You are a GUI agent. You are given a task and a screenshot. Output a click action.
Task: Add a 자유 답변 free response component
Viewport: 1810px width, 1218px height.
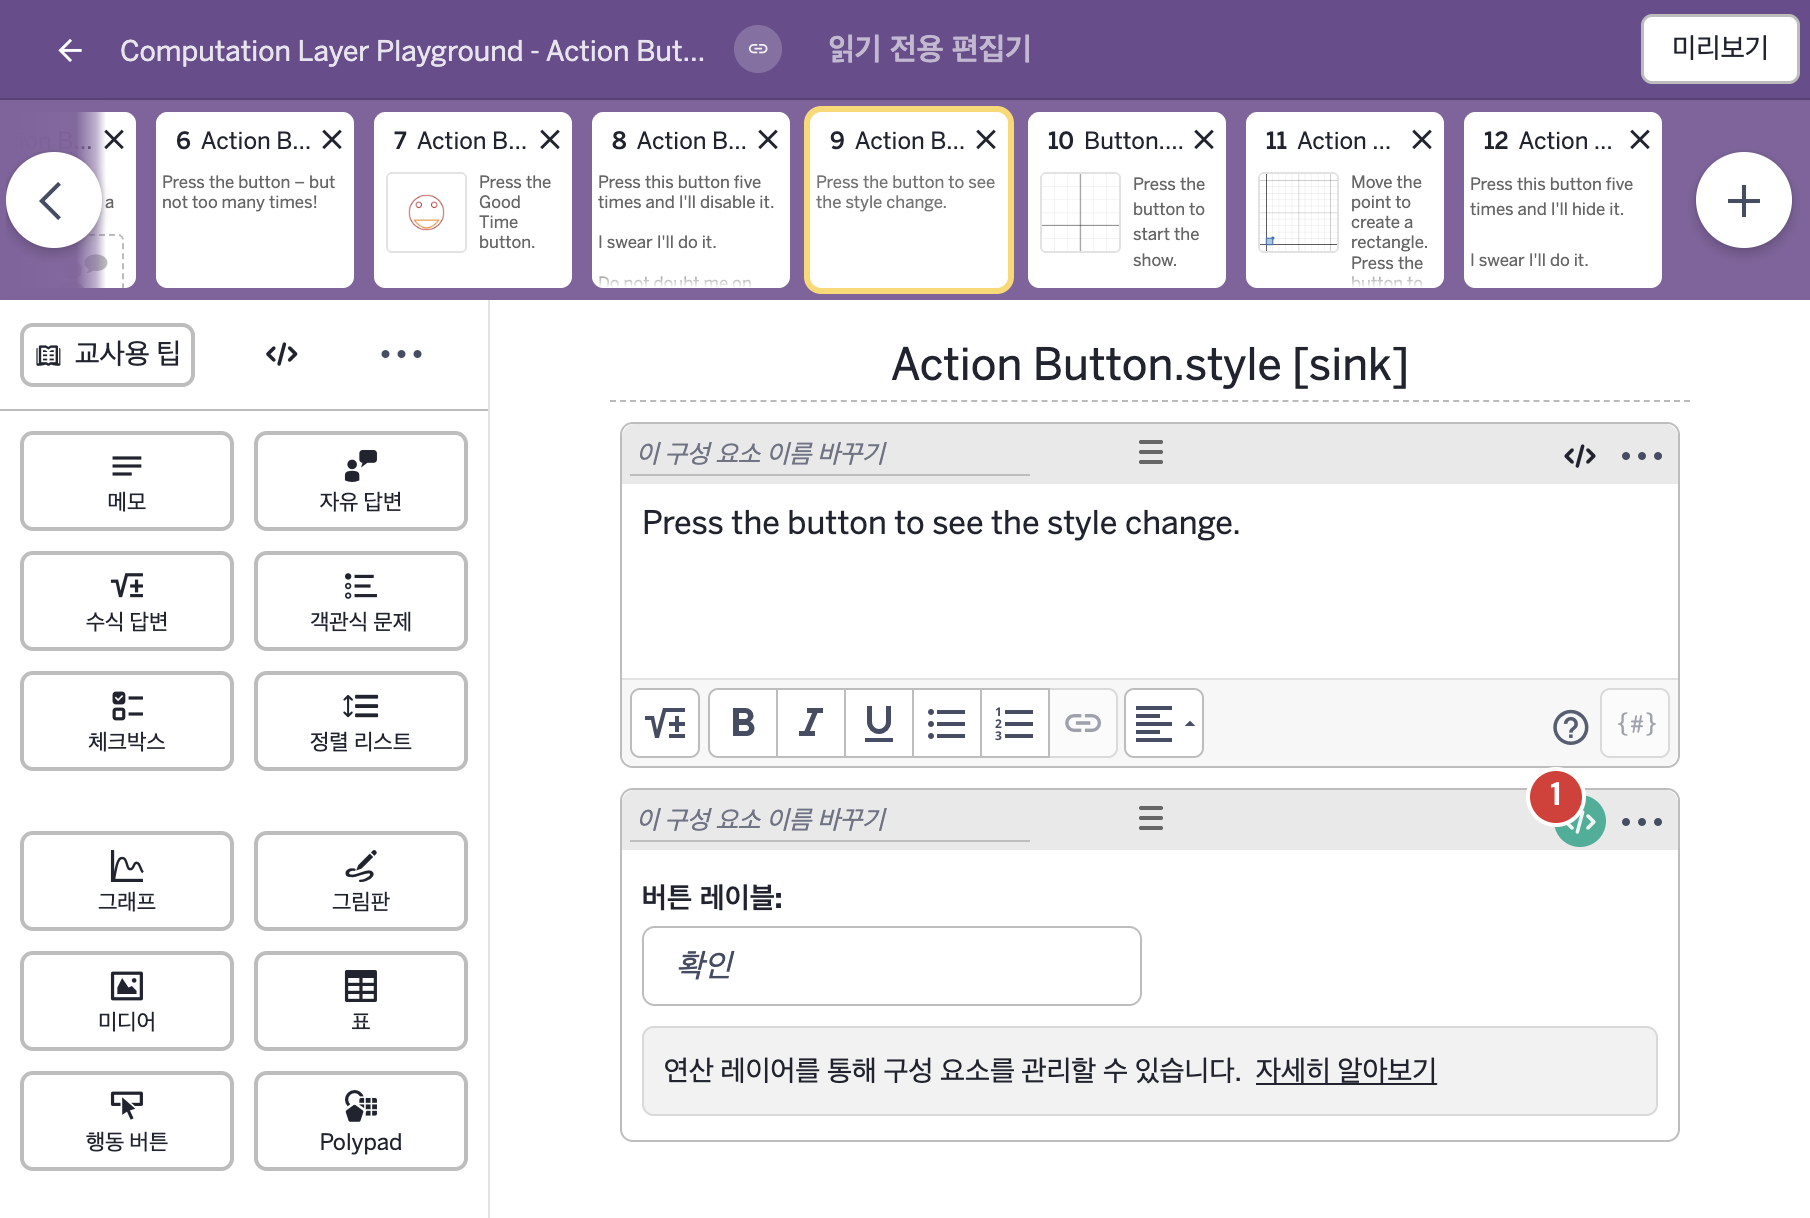click(x=361, y=481)
